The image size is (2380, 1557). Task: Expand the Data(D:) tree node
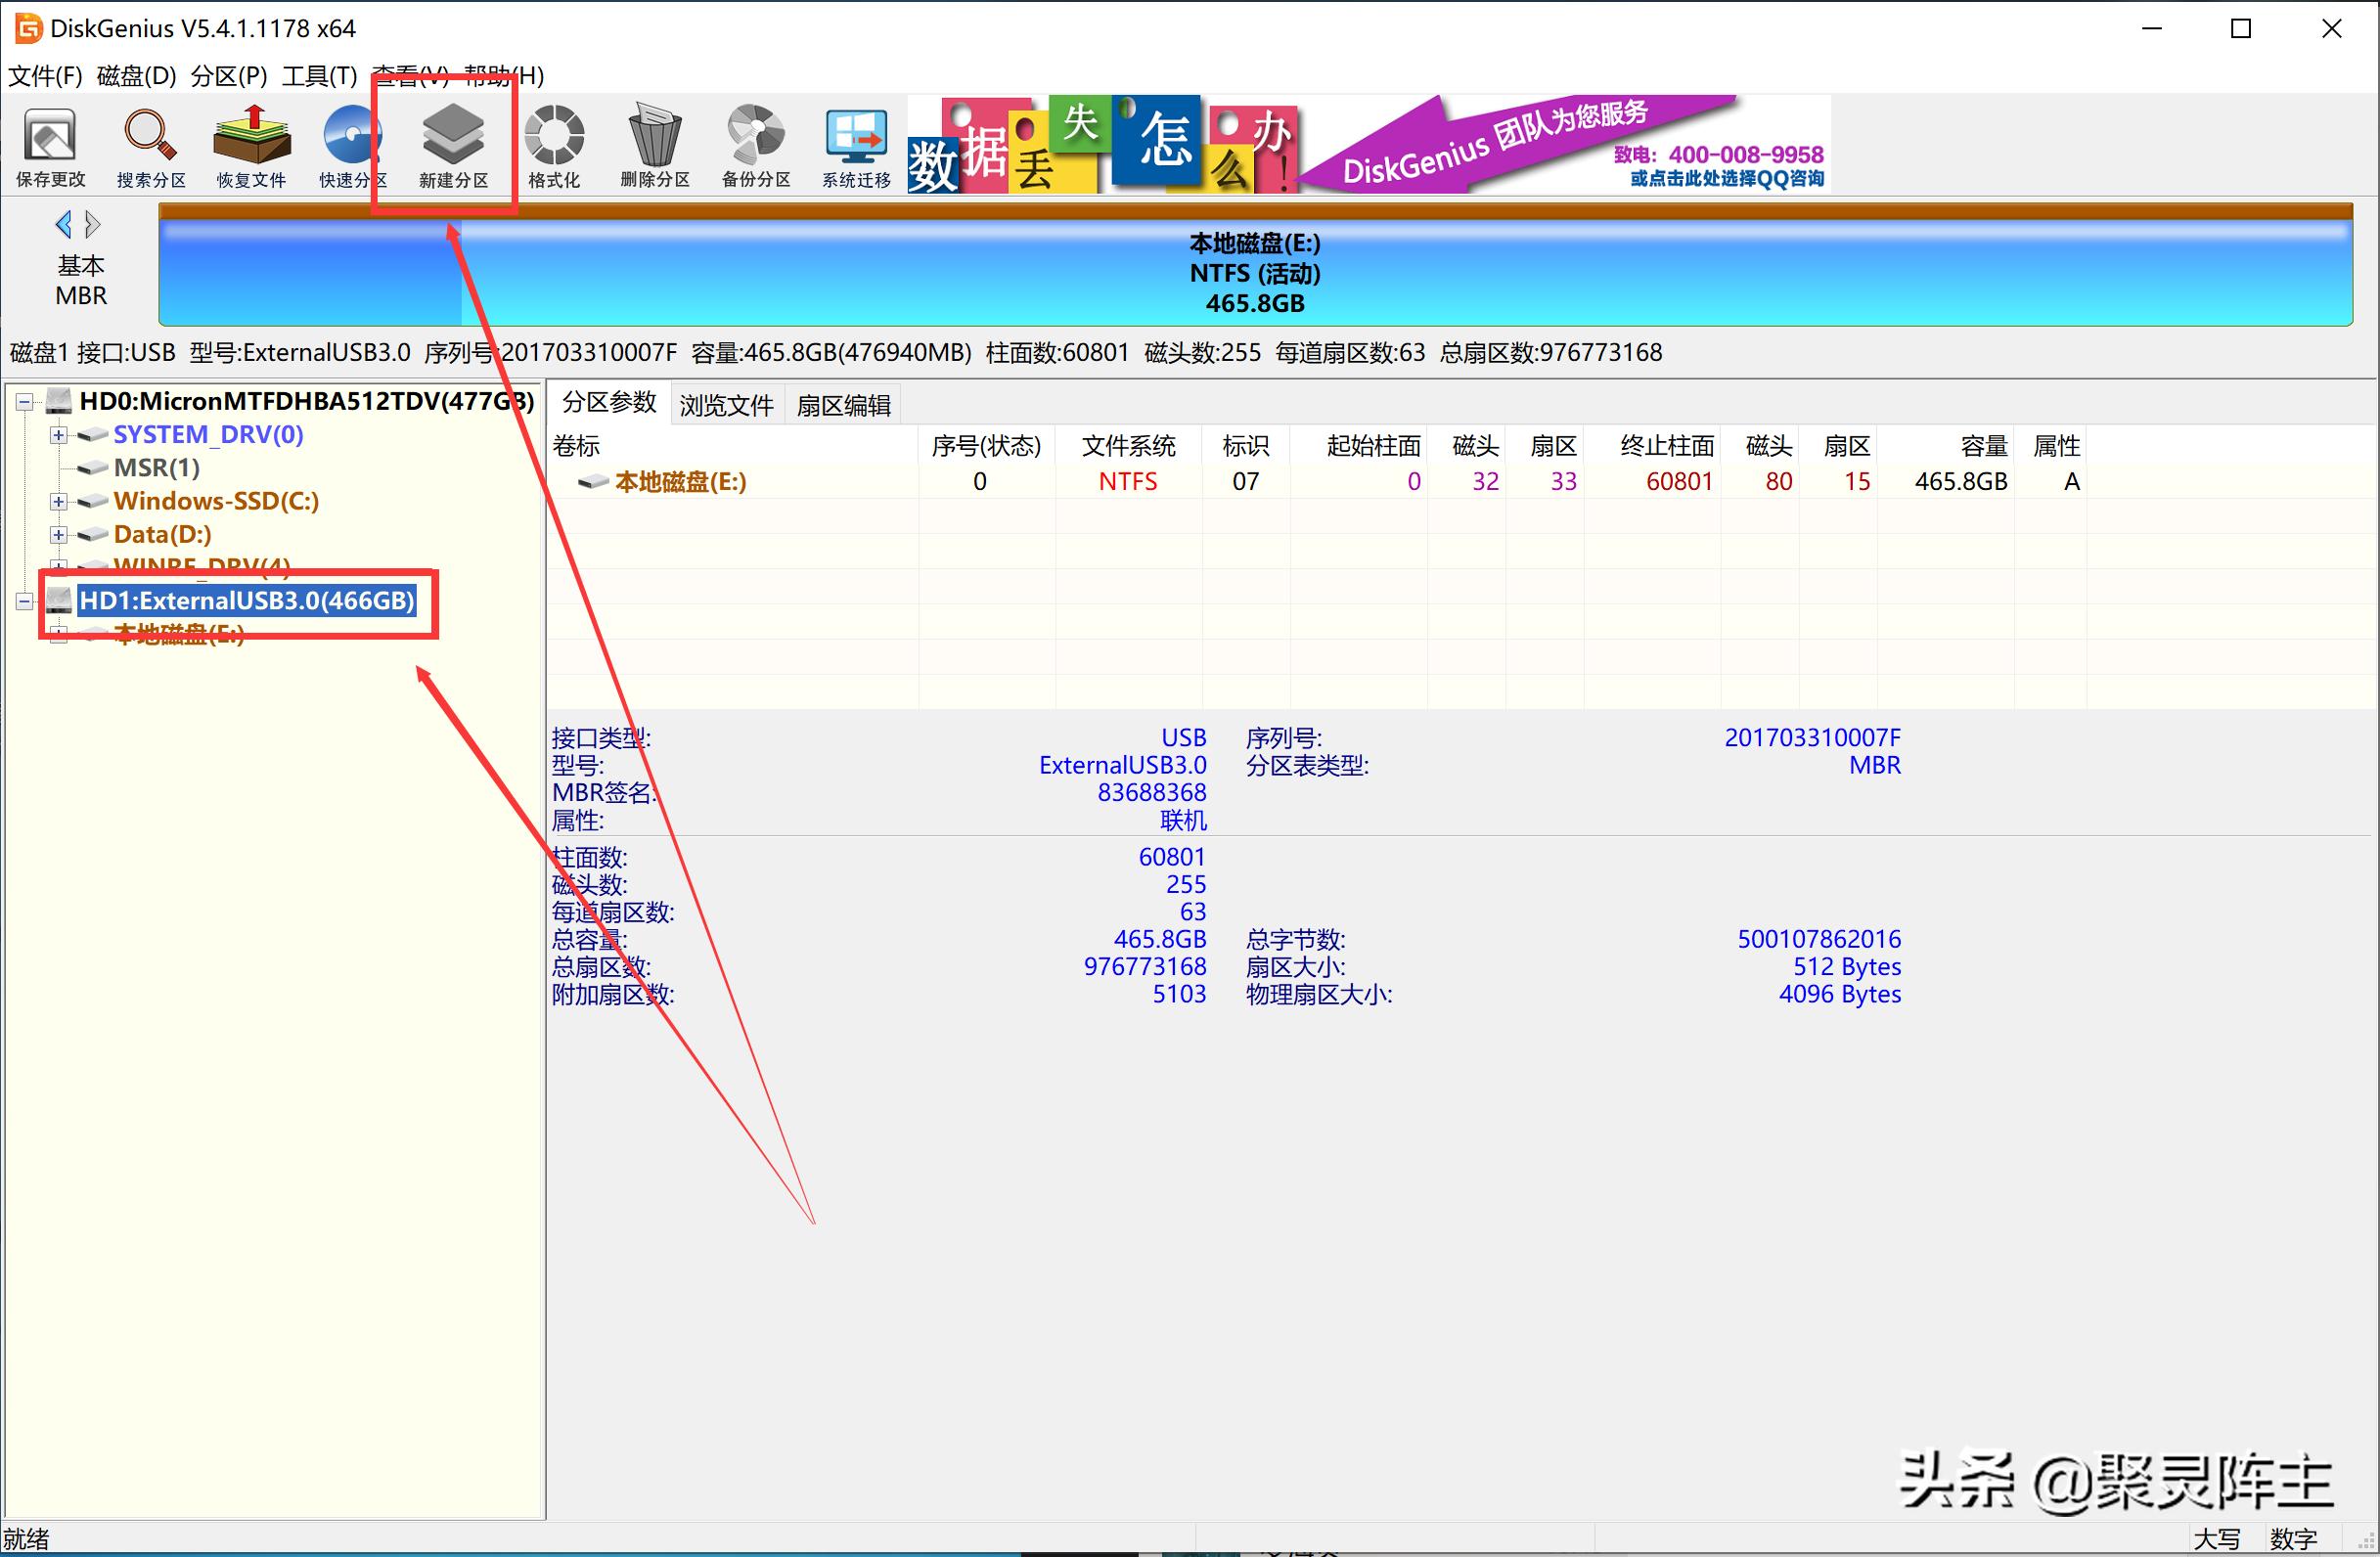pos(57,534)
